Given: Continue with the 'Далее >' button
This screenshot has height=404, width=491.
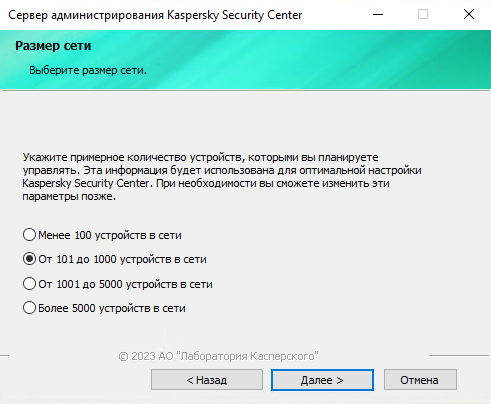Looking at the screenshot, I should tap(322, 380).
